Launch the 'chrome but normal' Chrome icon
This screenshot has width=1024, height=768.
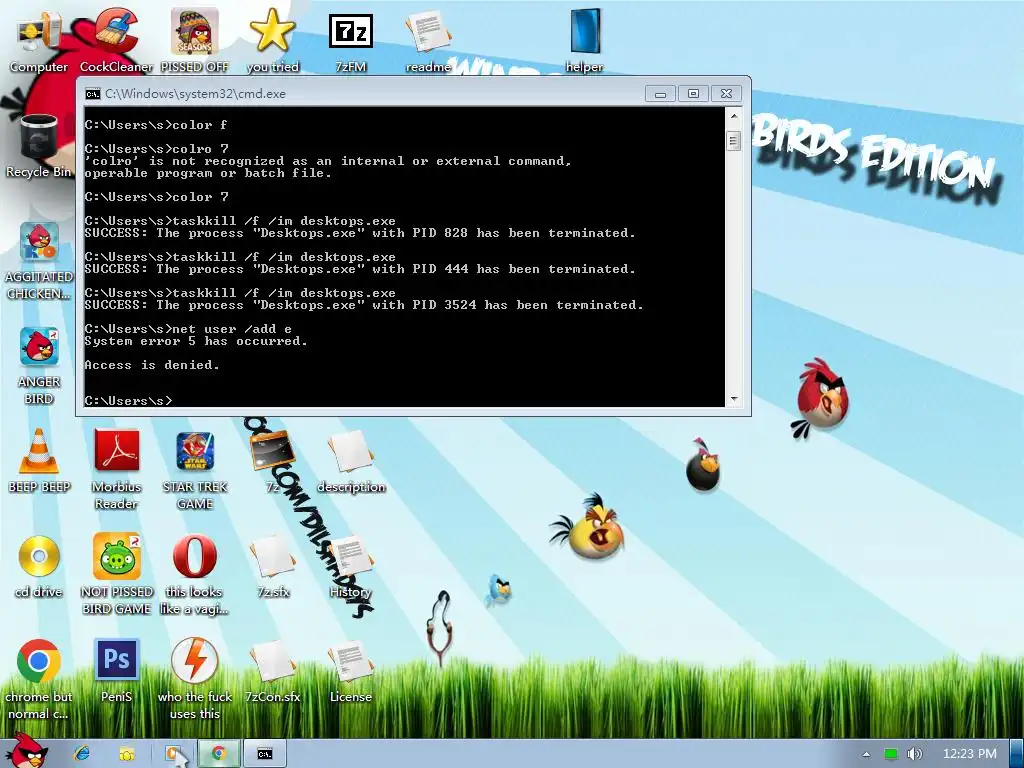click(39, 679)
